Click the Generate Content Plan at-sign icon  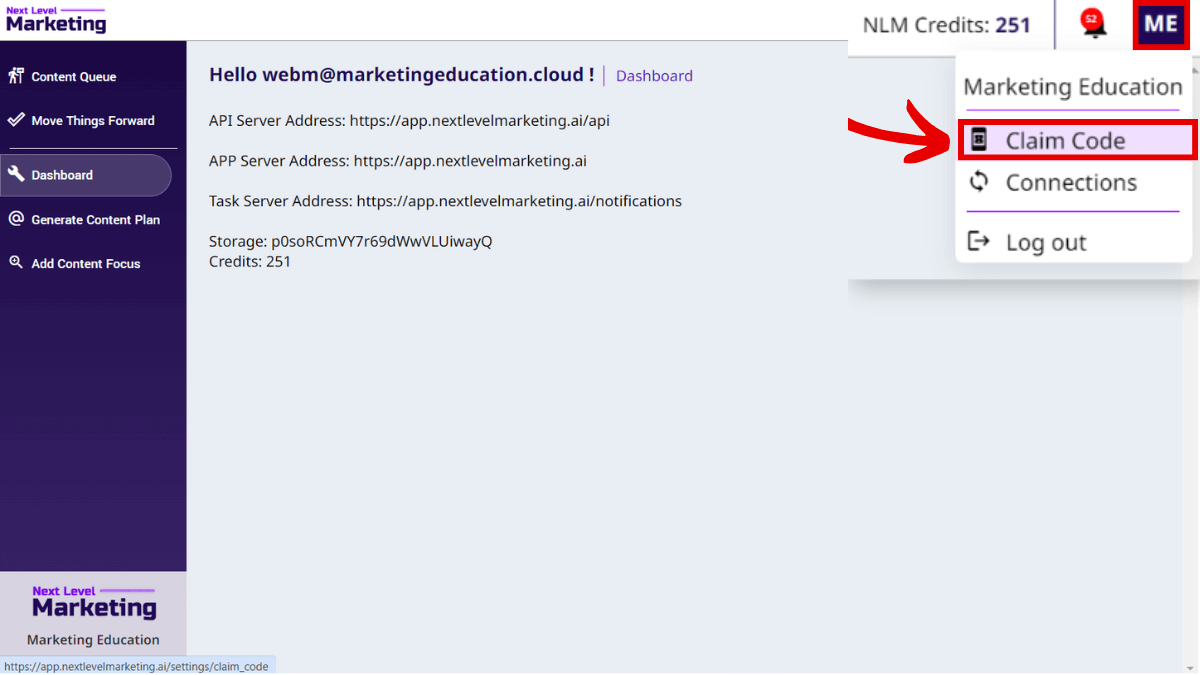pyautogui.click(x=16, y=219)
